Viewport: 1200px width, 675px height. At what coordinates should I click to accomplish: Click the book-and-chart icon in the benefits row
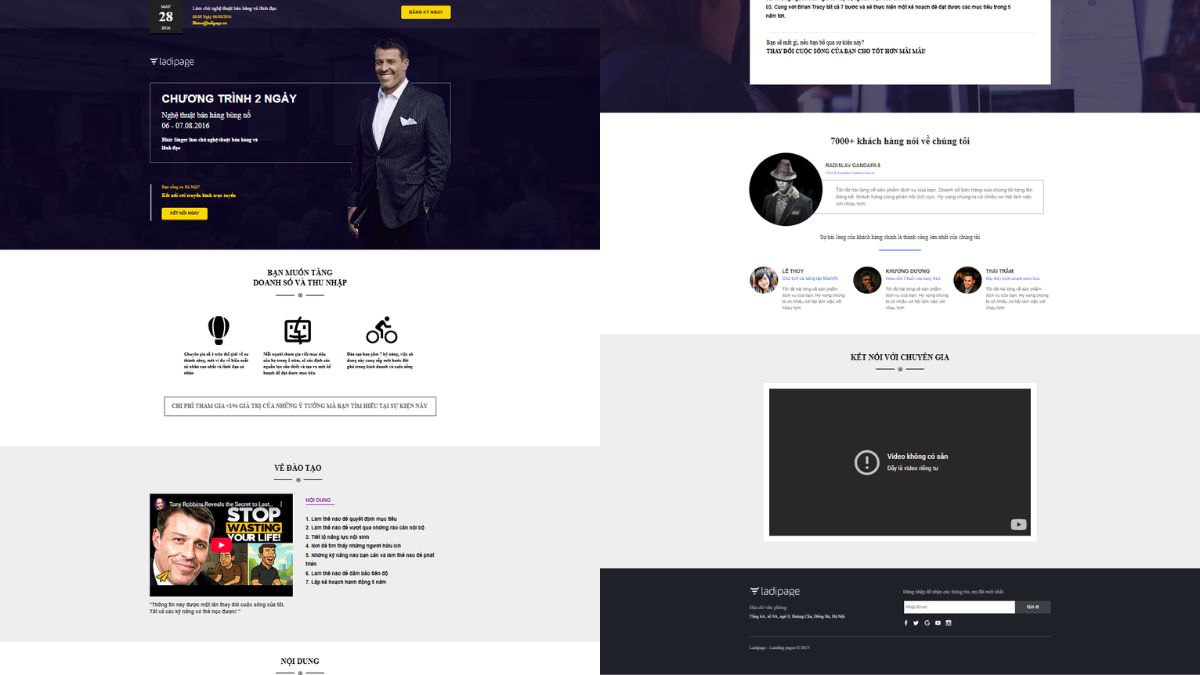pos(299,330)
